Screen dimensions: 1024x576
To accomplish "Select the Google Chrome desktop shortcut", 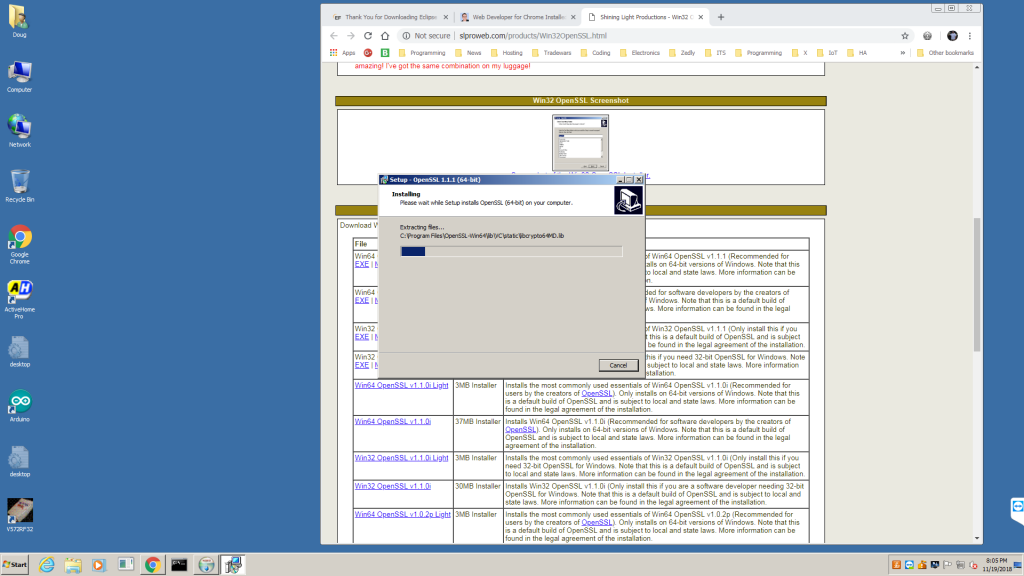I will (x=20, y=245).
